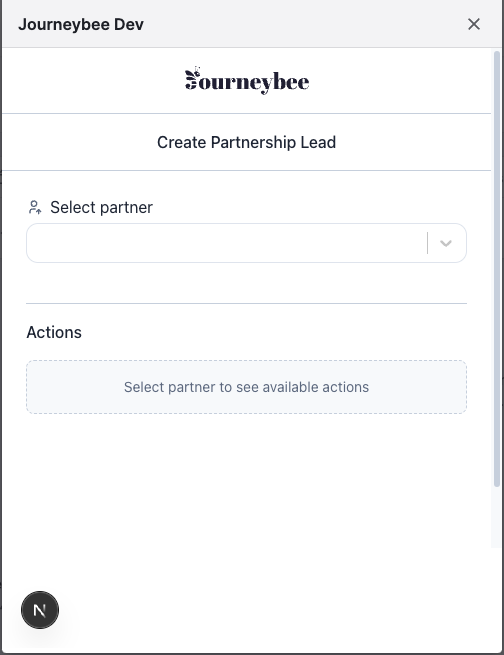Expand the Select partner dropdown chevron
This screenshot has width=504, height=655.
coord(446,243)
